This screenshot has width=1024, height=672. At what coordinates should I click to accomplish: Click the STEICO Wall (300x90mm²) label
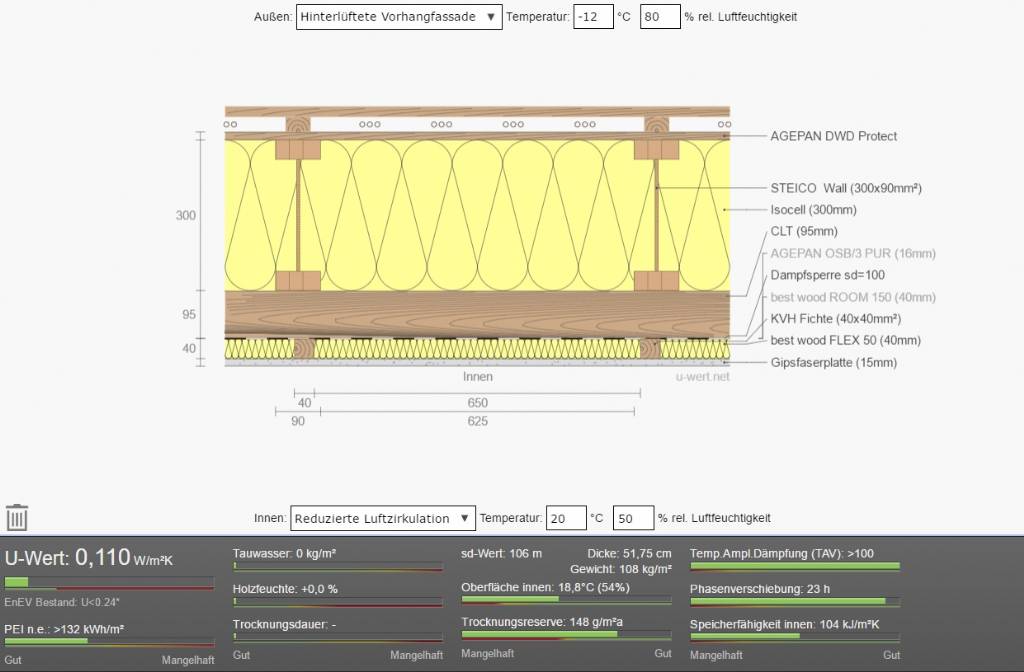click(845, 188)
